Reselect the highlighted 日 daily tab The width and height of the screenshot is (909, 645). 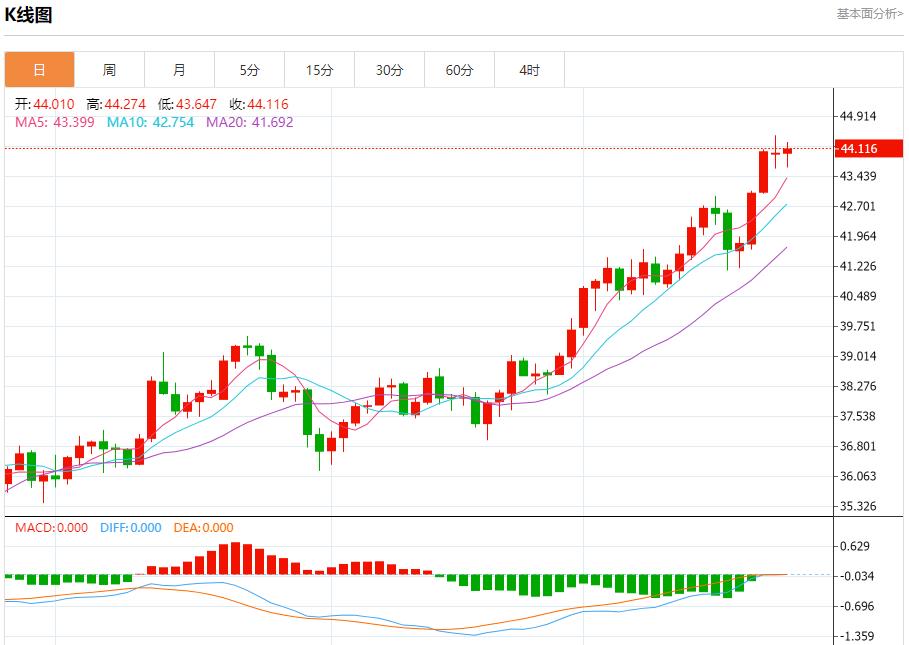(40, 69)
